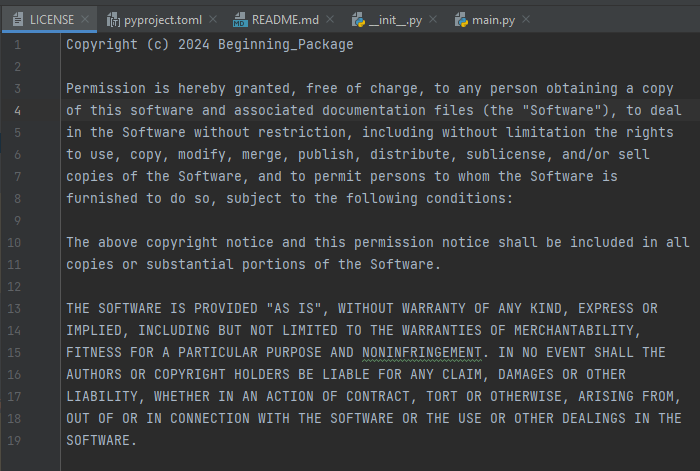Open the README.md tab

point(285,20)
